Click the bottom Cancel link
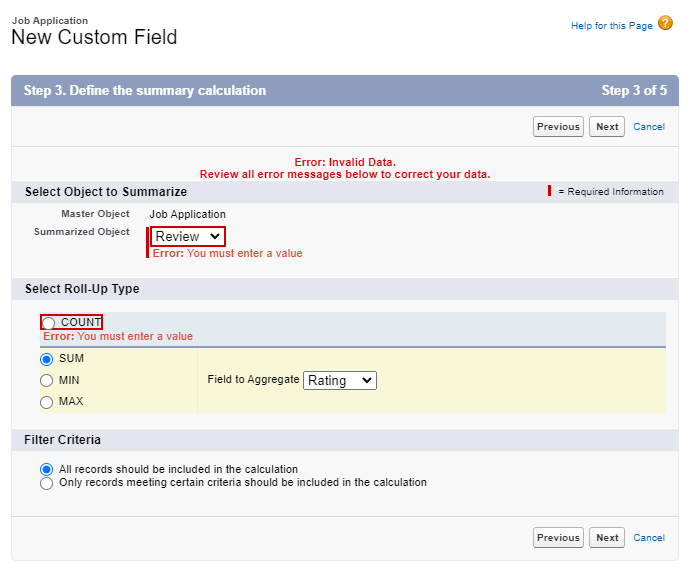Image resolution: width=688 pixels, height=572 pixels. [x=649, y=538]
